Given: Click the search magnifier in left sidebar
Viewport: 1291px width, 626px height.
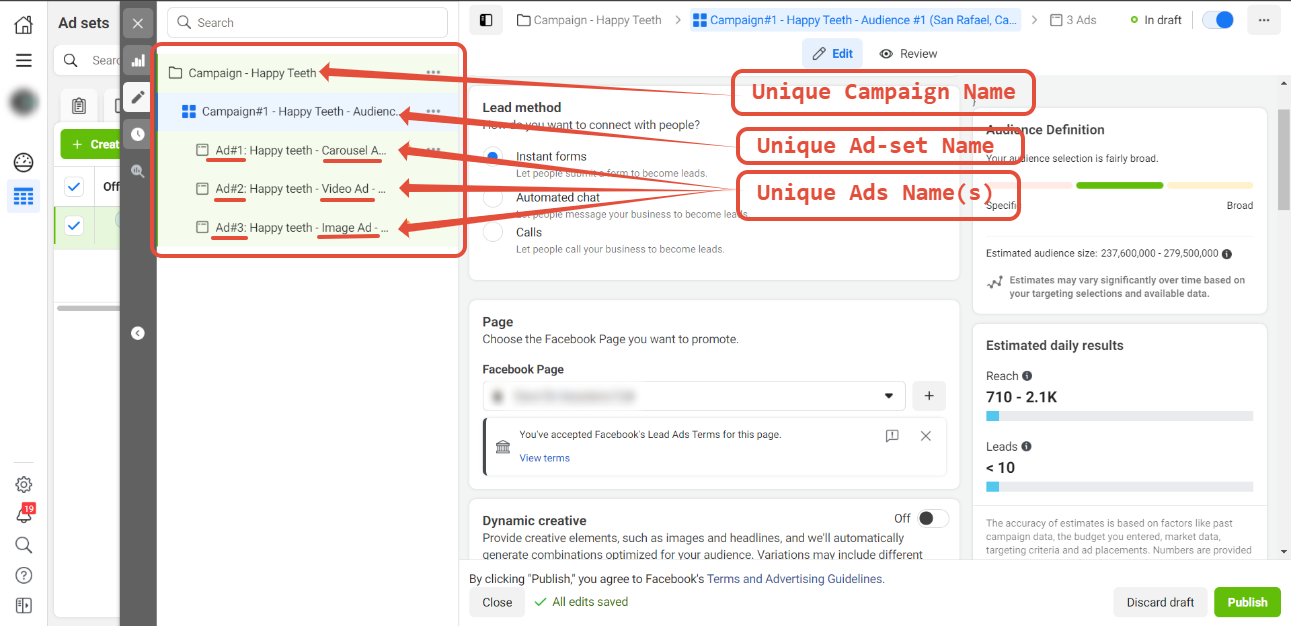Looking at the screenshot, I should coord(23,545).
